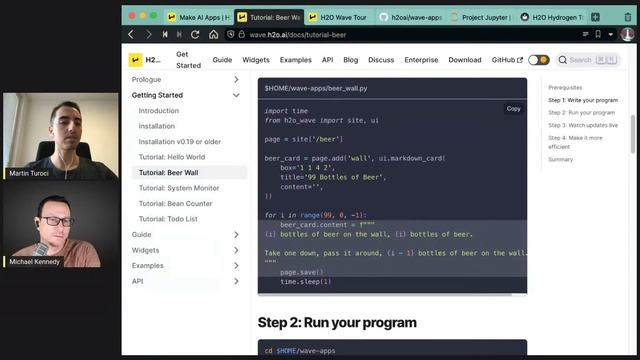Click the trash icon in the tab bar

[x=628, y=17]
